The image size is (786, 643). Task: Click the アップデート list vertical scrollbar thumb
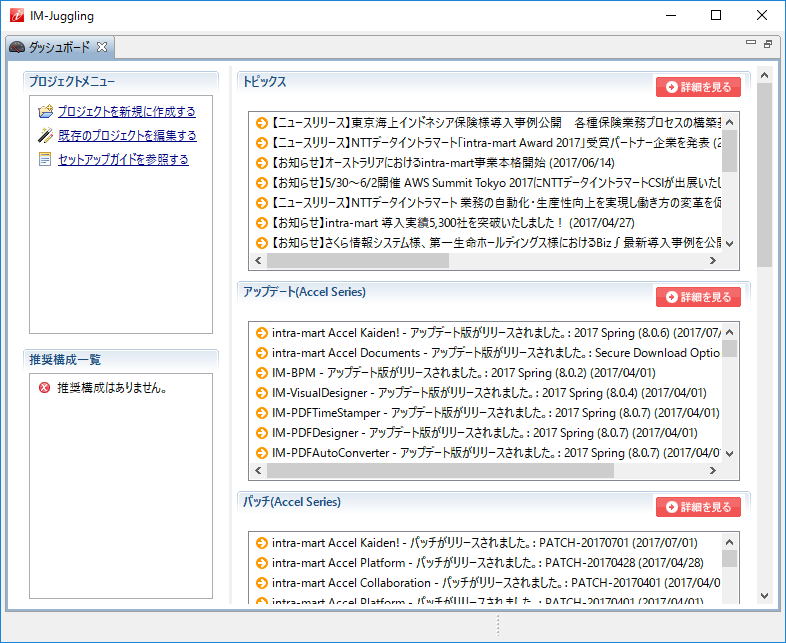point(729,349)
